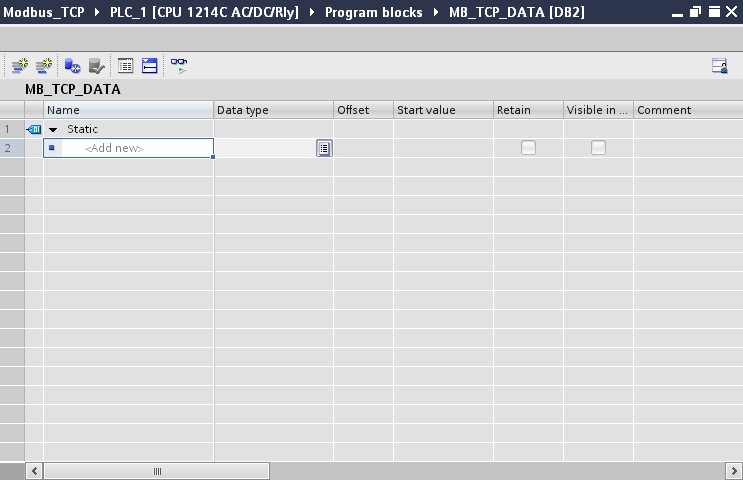Viewport: 743px width, 480px height.
Task: Click Program blocks in the breadcrumb
Action: [x=373, y=12]
